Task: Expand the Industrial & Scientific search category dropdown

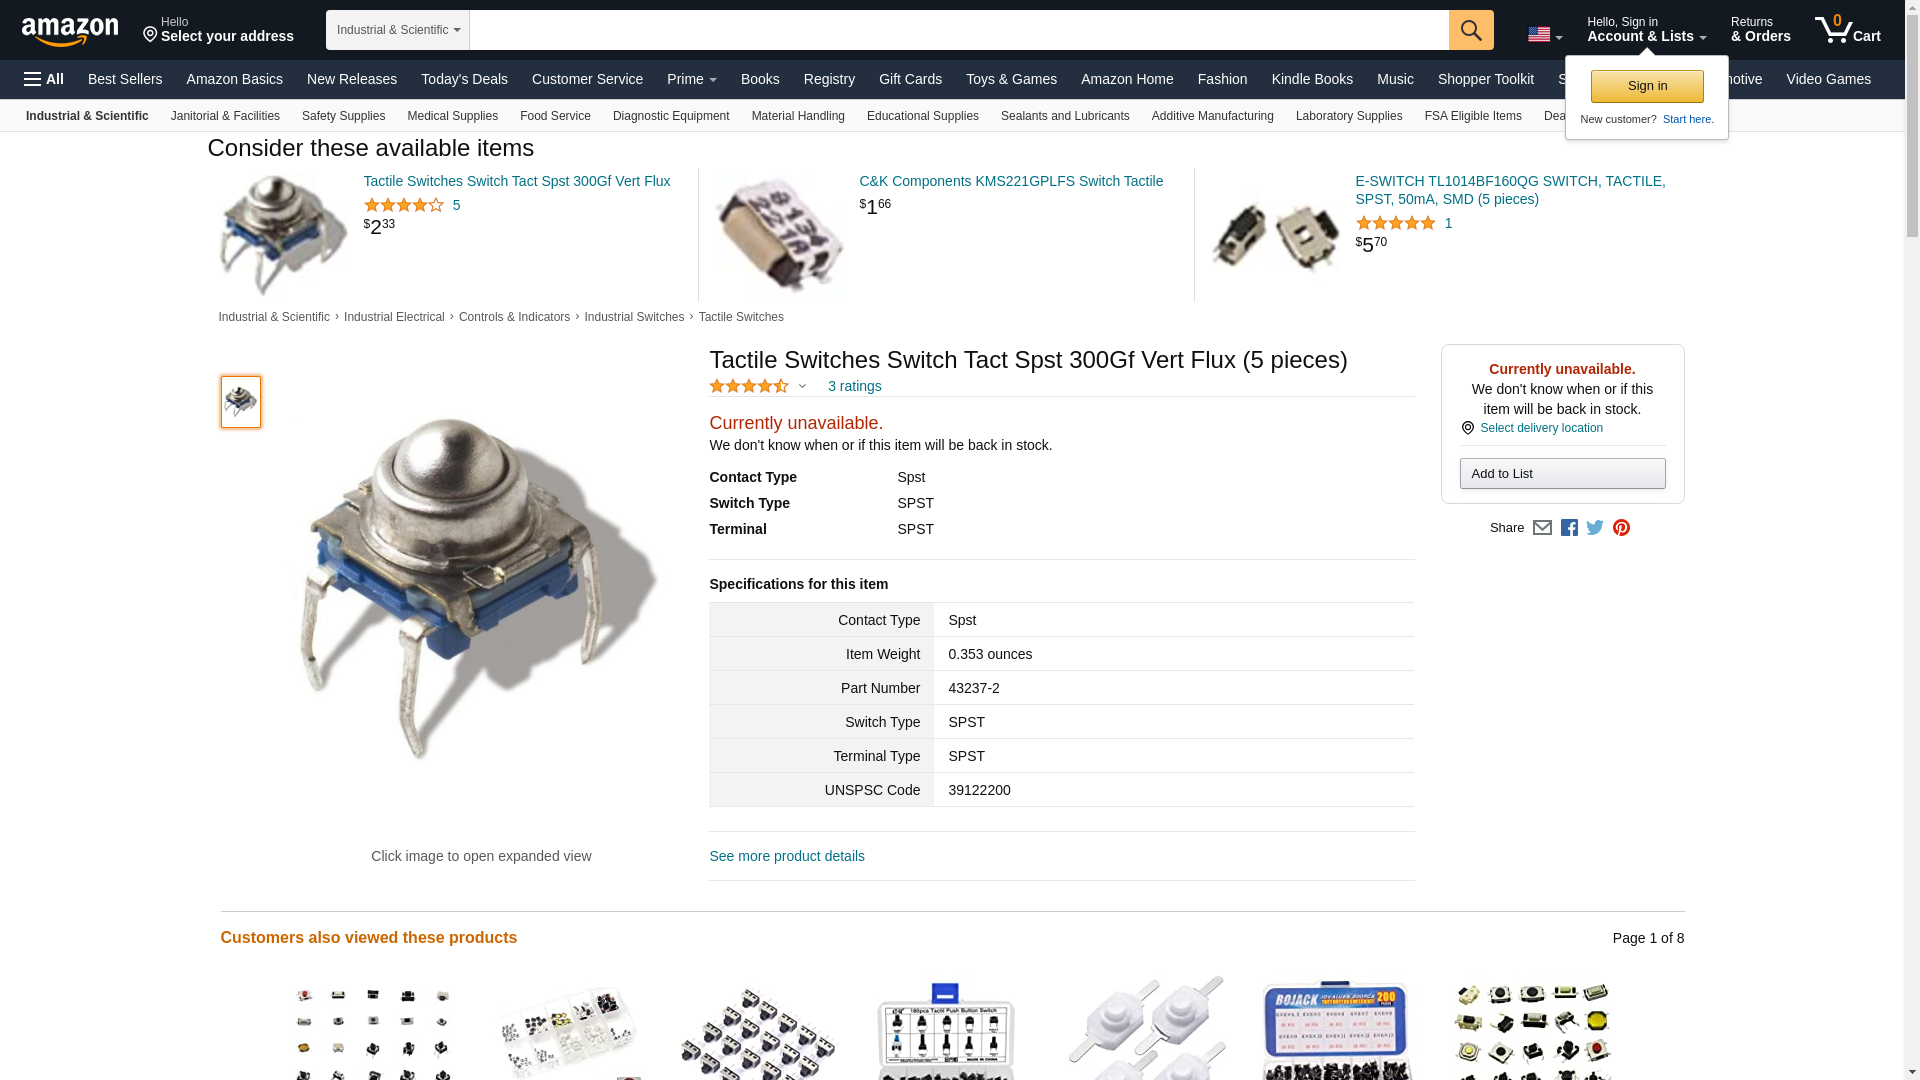Action: [x=398, y=30]
